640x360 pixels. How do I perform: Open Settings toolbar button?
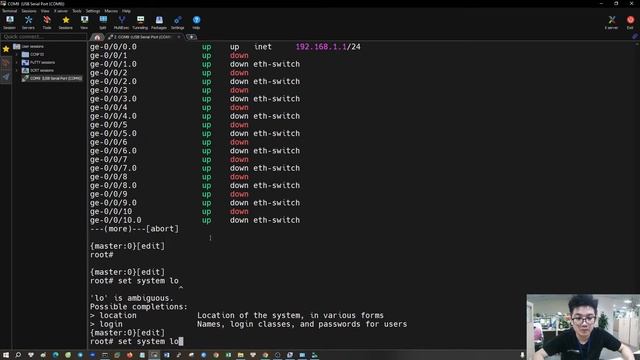point(178,22)
